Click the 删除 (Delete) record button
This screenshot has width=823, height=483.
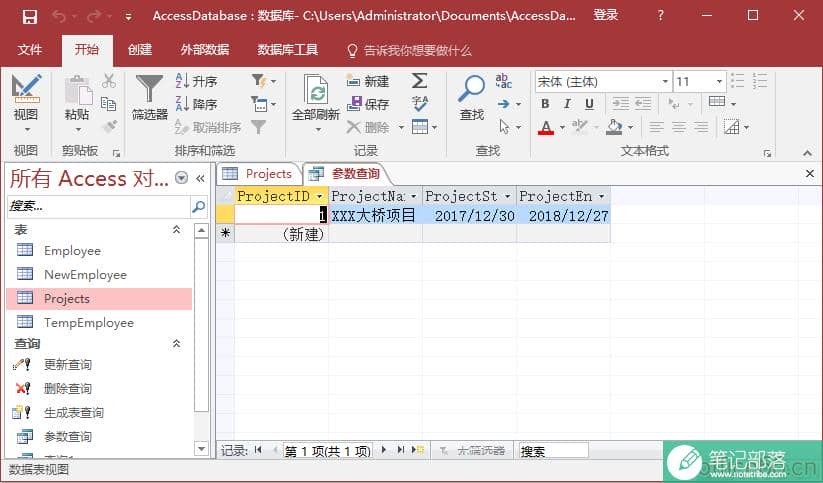(369, 127)
